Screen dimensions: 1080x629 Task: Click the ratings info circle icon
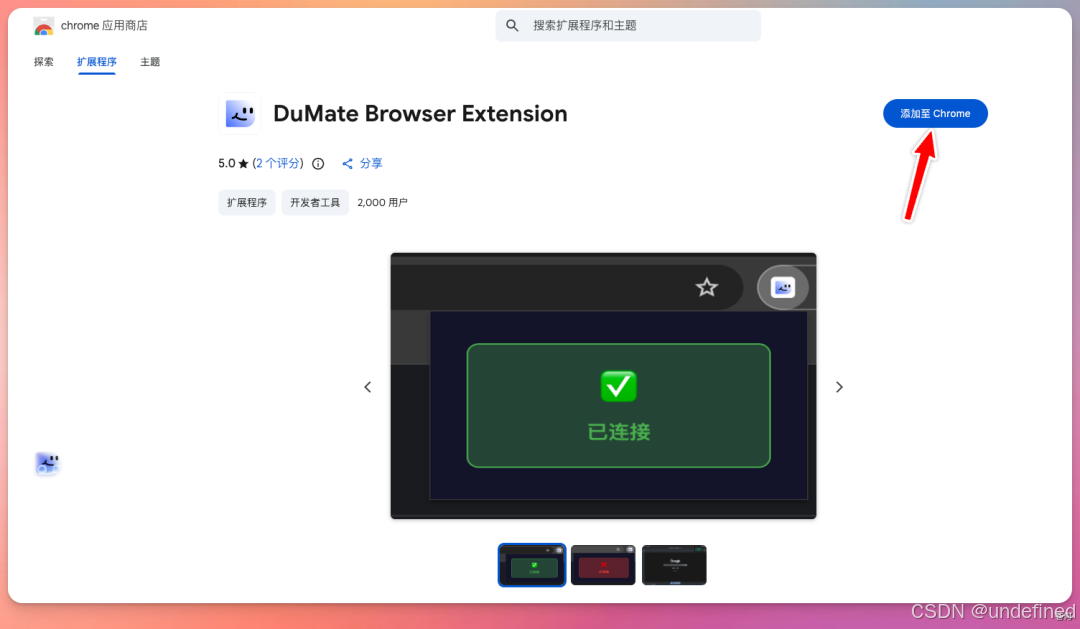coord(318,163)
